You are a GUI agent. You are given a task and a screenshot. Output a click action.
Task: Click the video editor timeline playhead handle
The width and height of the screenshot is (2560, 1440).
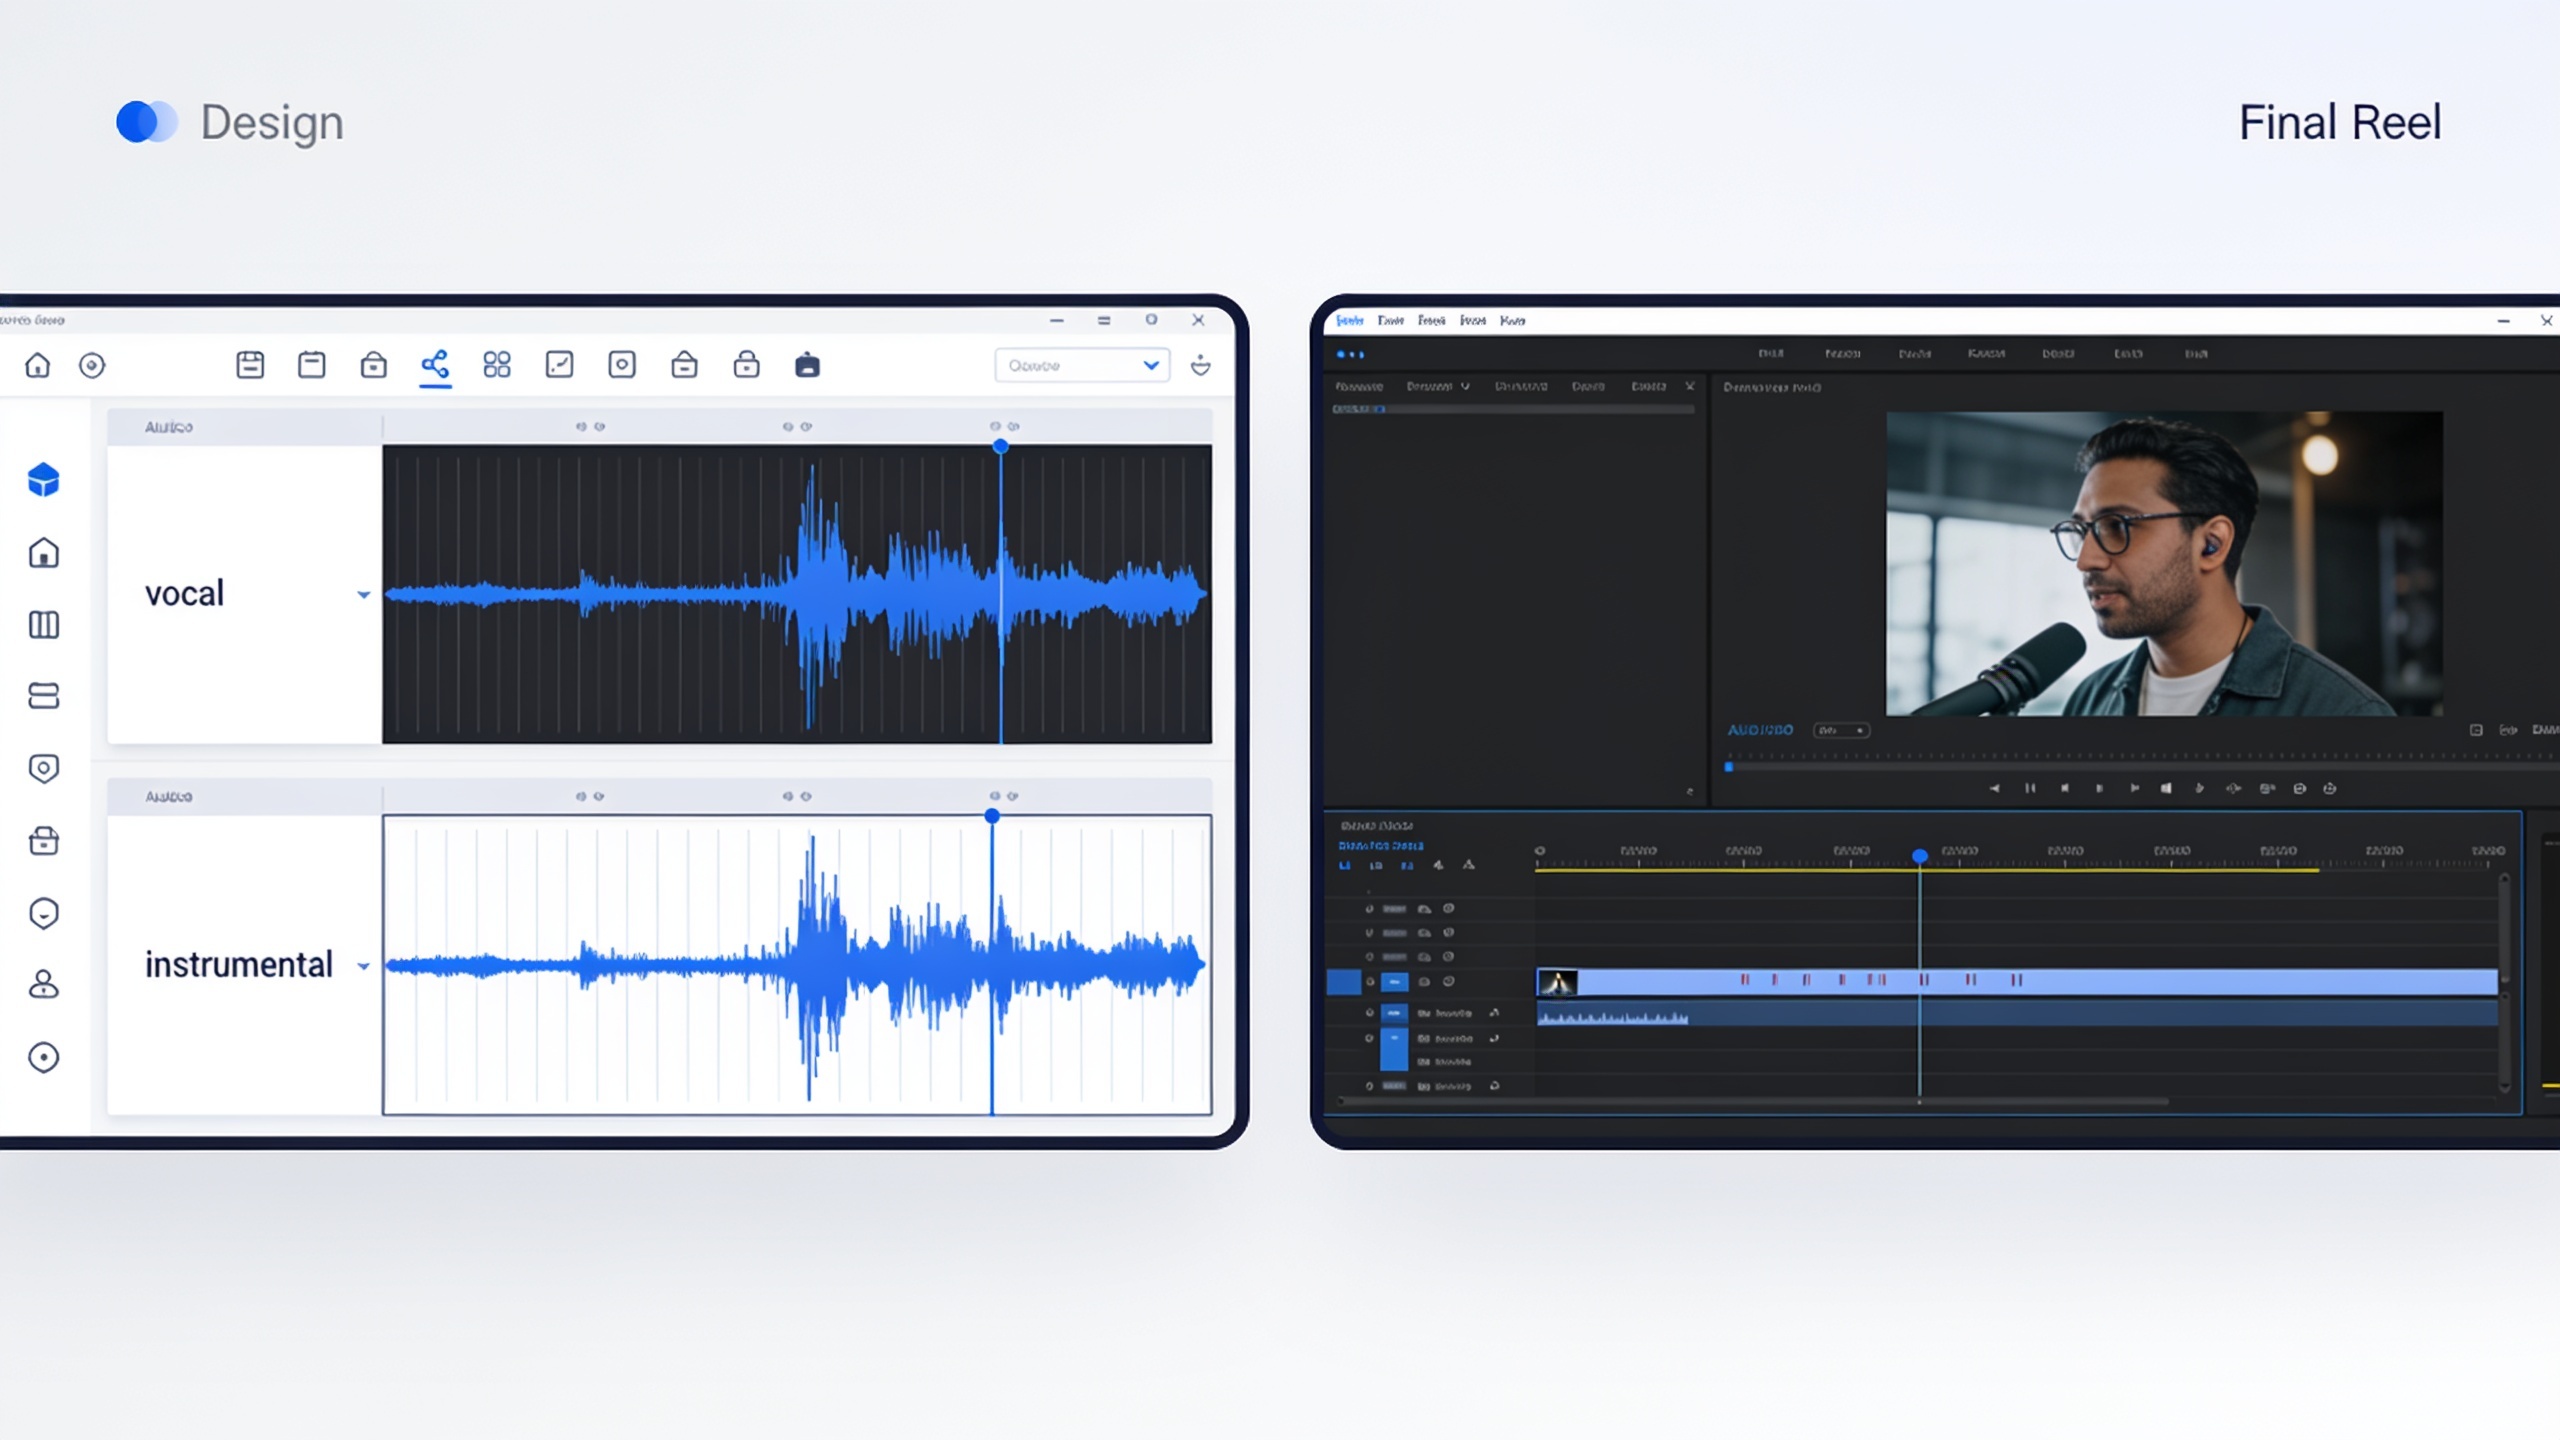click(1920, 856)
